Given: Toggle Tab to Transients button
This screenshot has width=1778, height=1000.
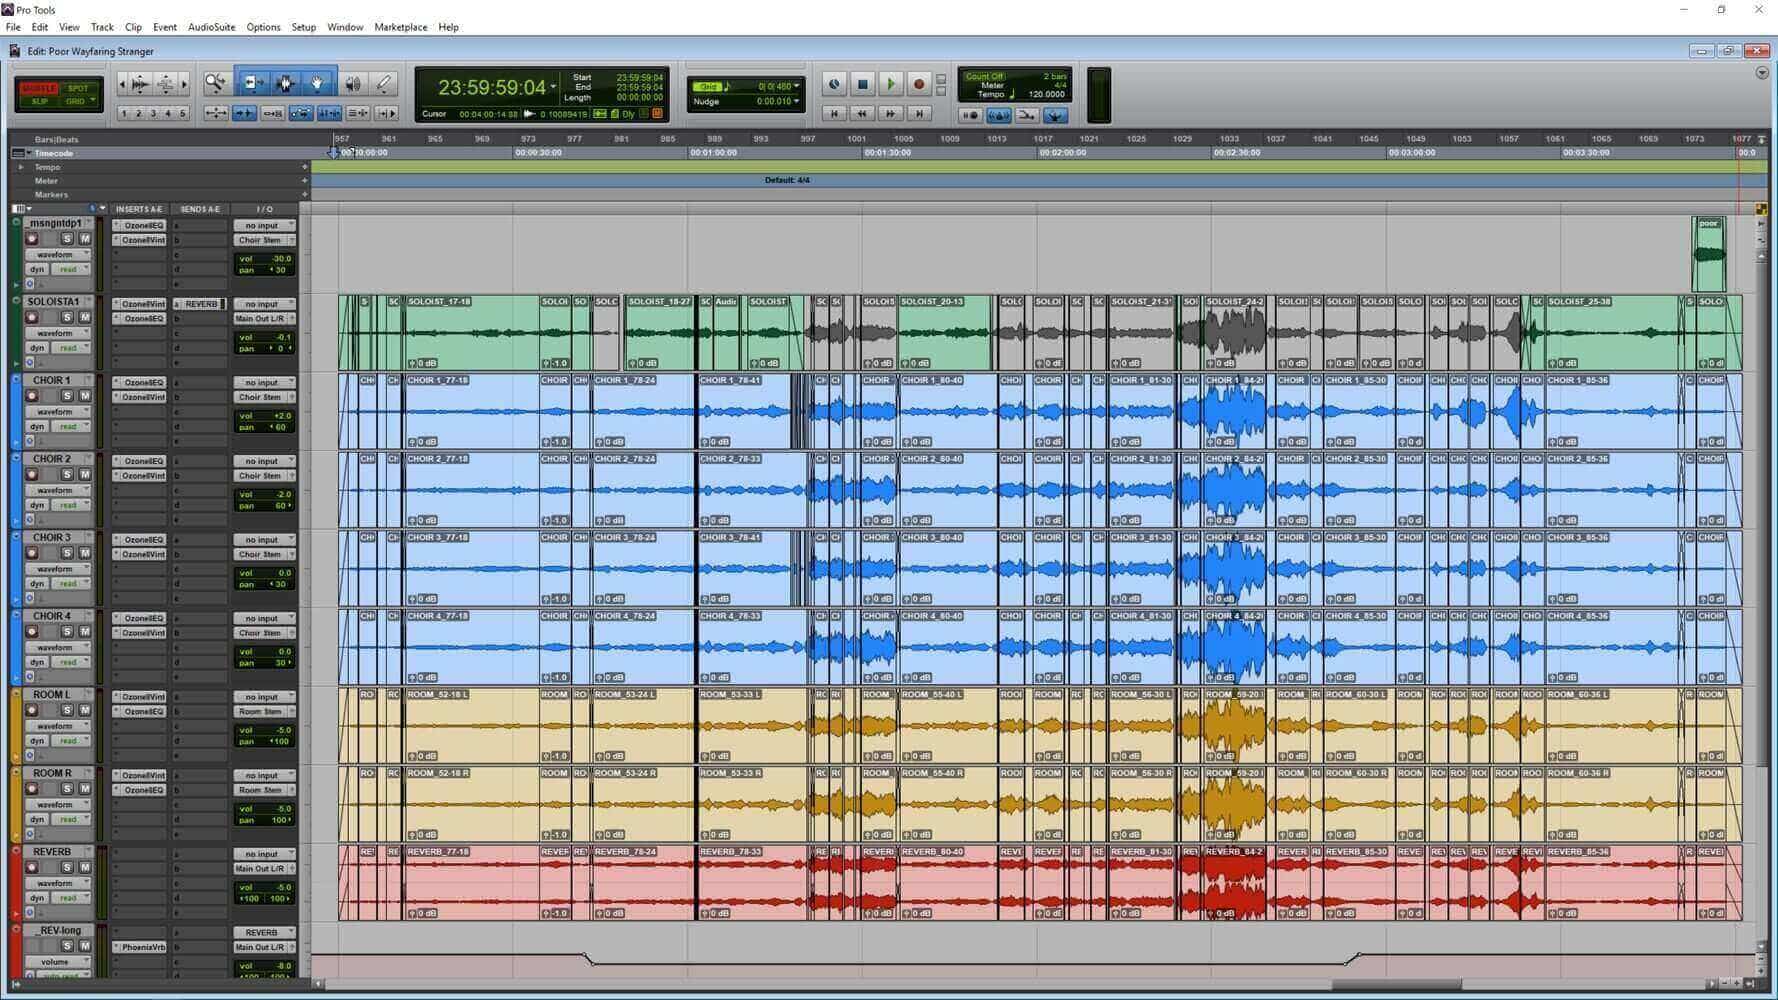Looking at the screenshot, I should pos(244,114).
